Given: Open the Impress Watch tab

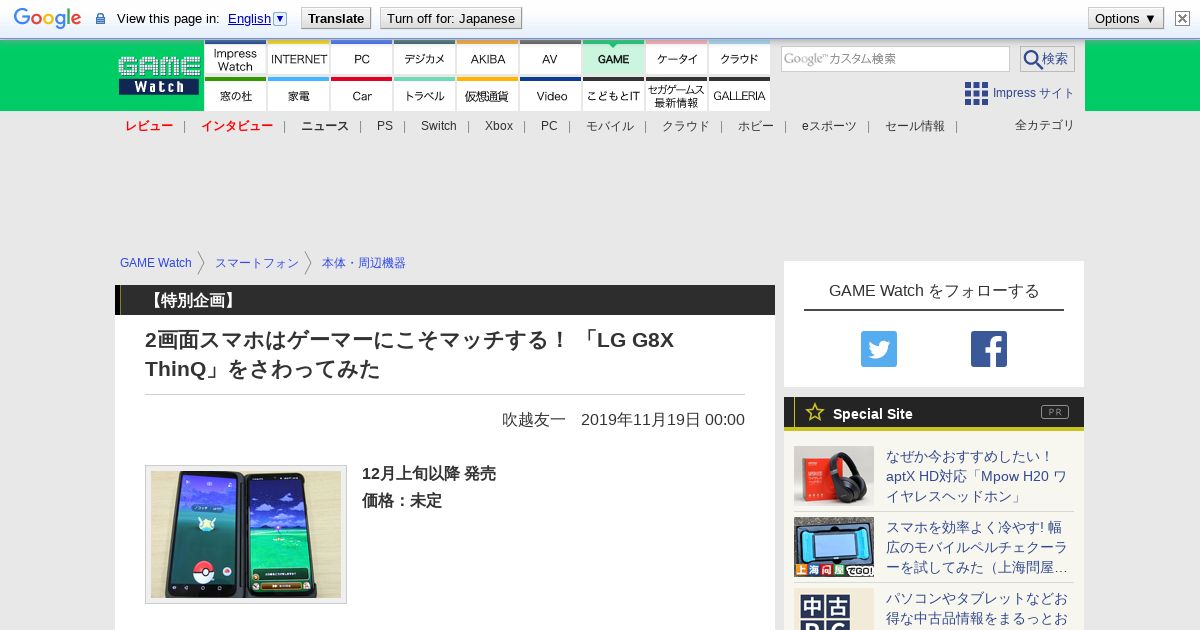Looking at the screenshot, I should pyautogui.click(x=235, y=59).
